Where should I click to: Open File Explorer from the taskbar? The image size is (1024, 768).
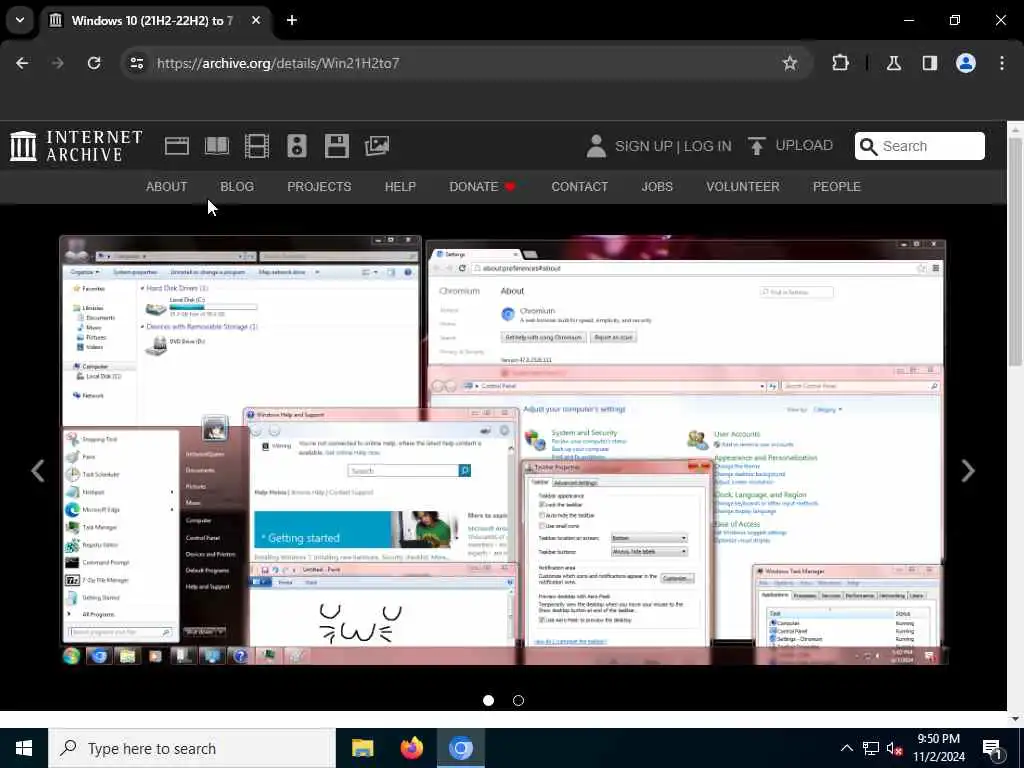[362, 748]
